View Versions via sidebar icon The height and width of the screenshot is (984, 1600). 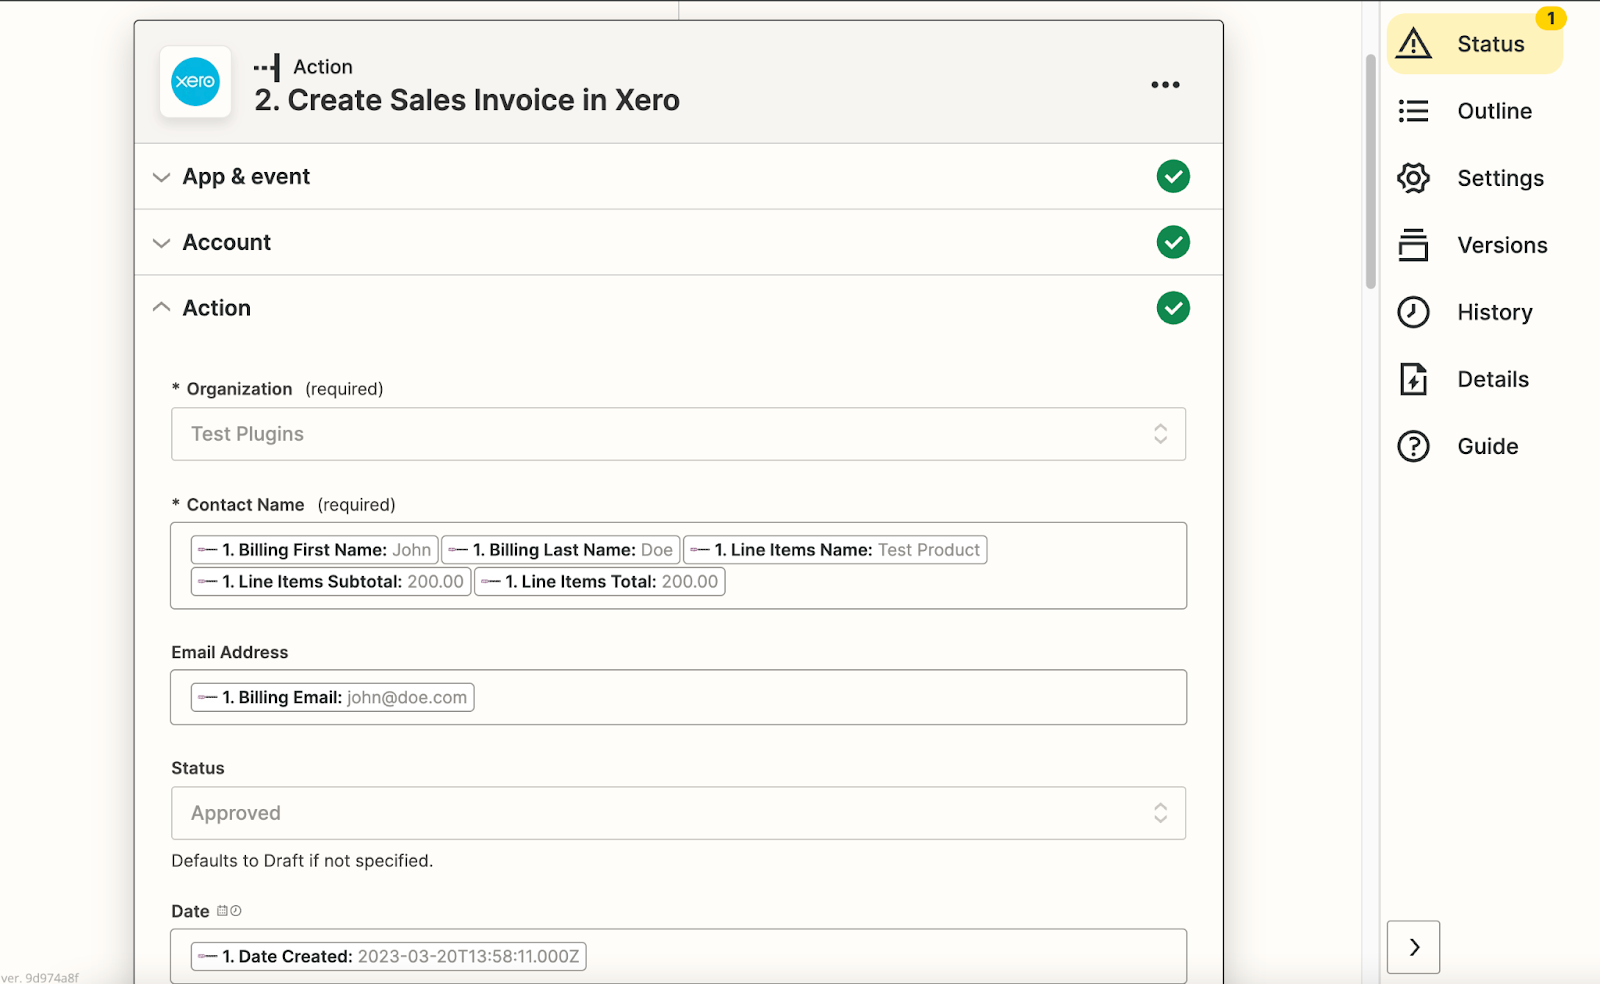(1413, 244)
